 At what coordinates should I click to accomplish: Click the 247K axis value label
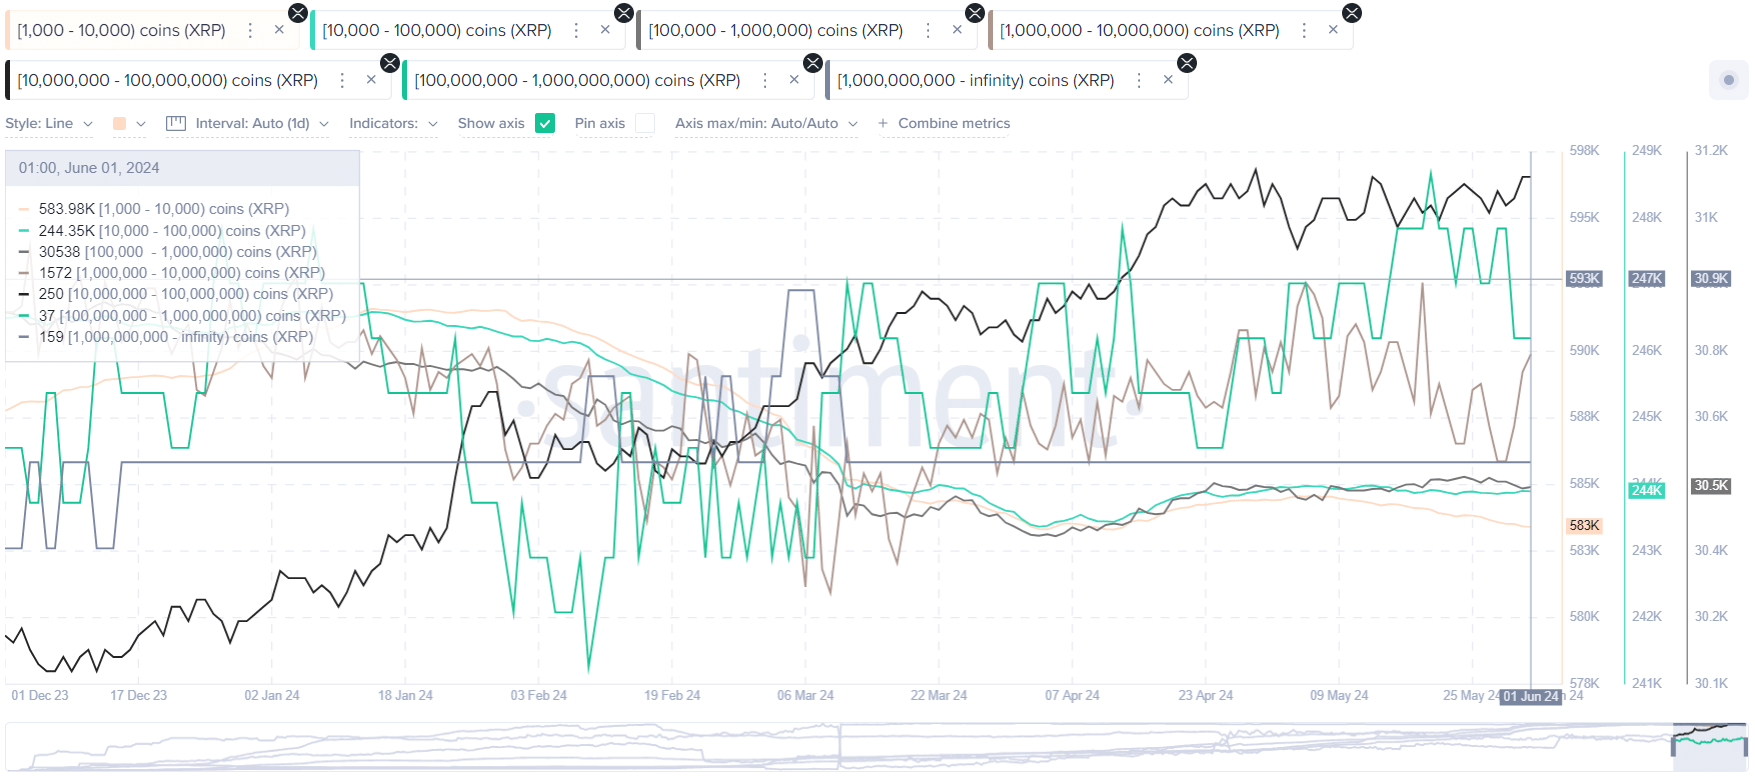click(x=1646, y=279)
